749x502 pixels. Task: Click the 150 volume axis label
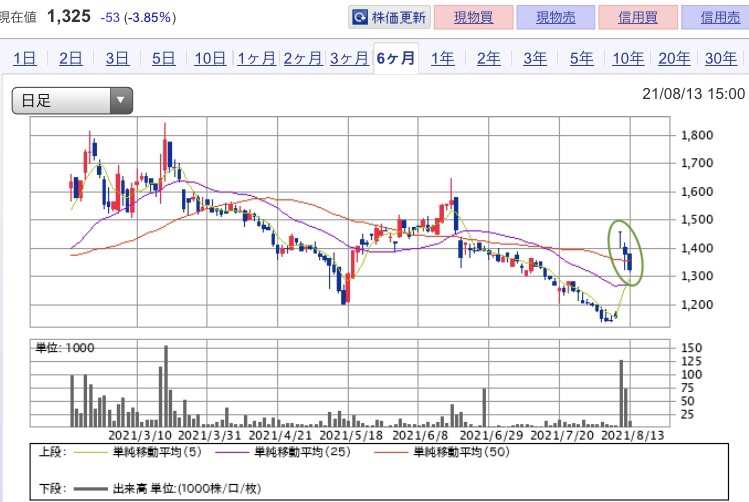[x=691, y=348]
